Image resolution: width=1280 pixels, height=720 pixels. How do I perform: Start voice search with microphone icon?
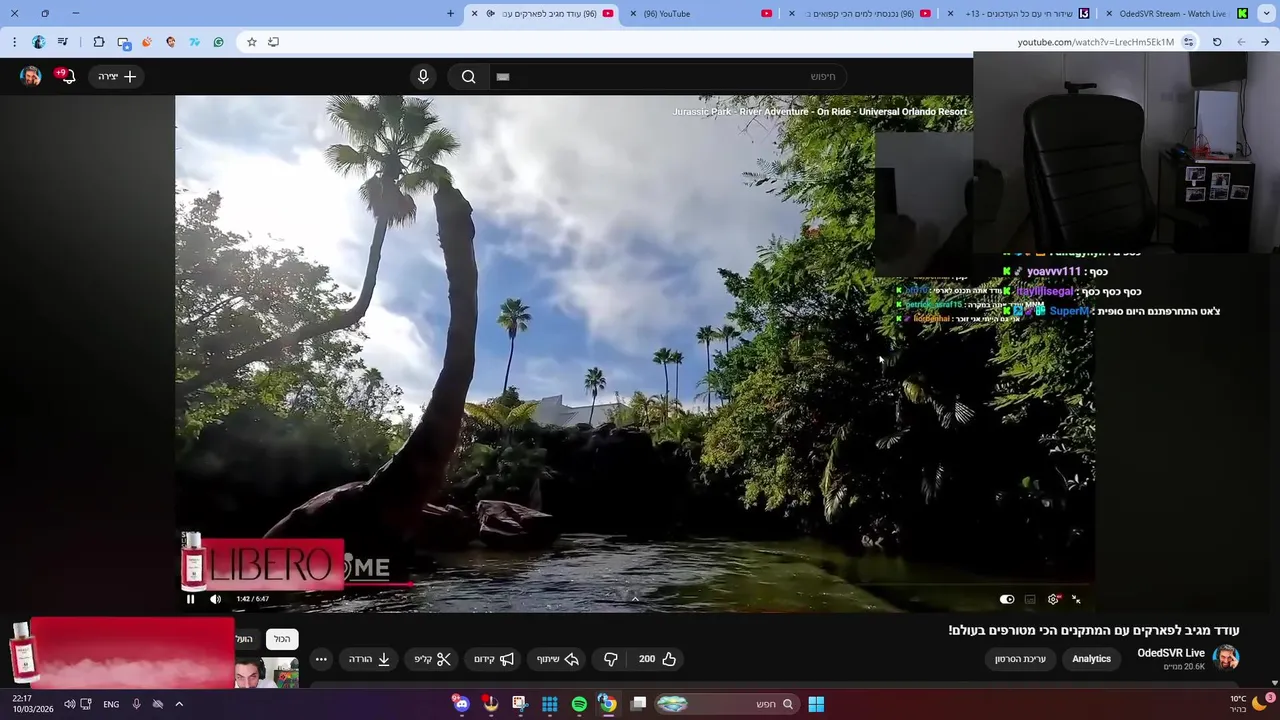click(x=423, y=76)
